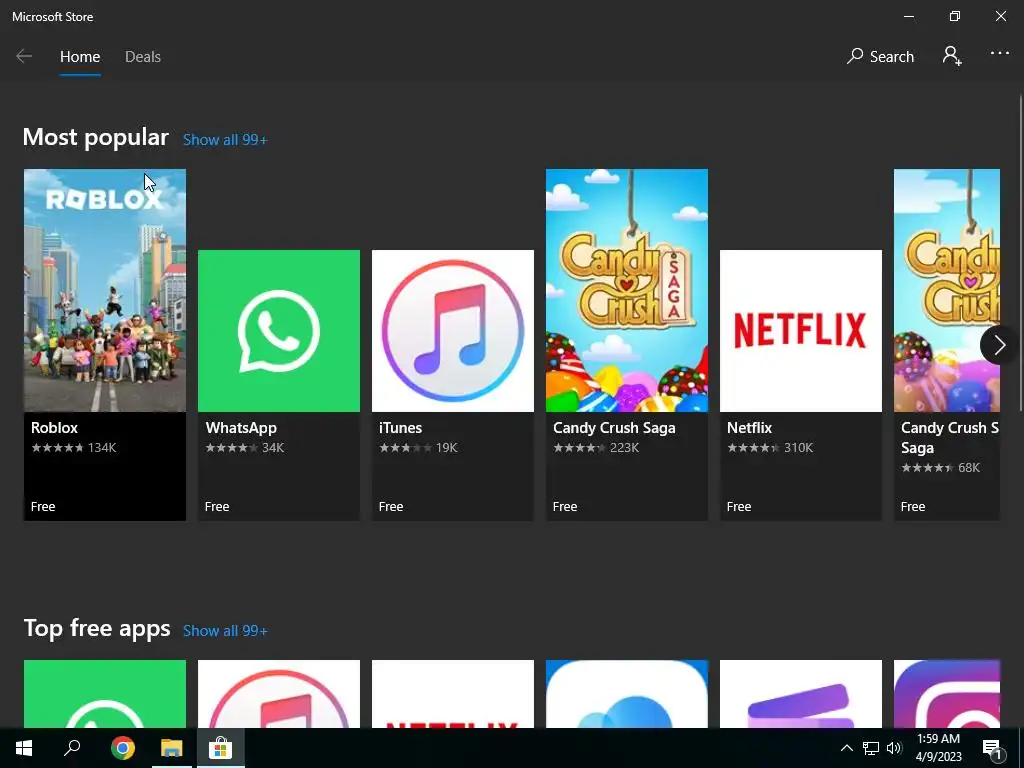The image size is (1024, 768).
Task: Click the iTunes title text
Action: pos(400,428)
